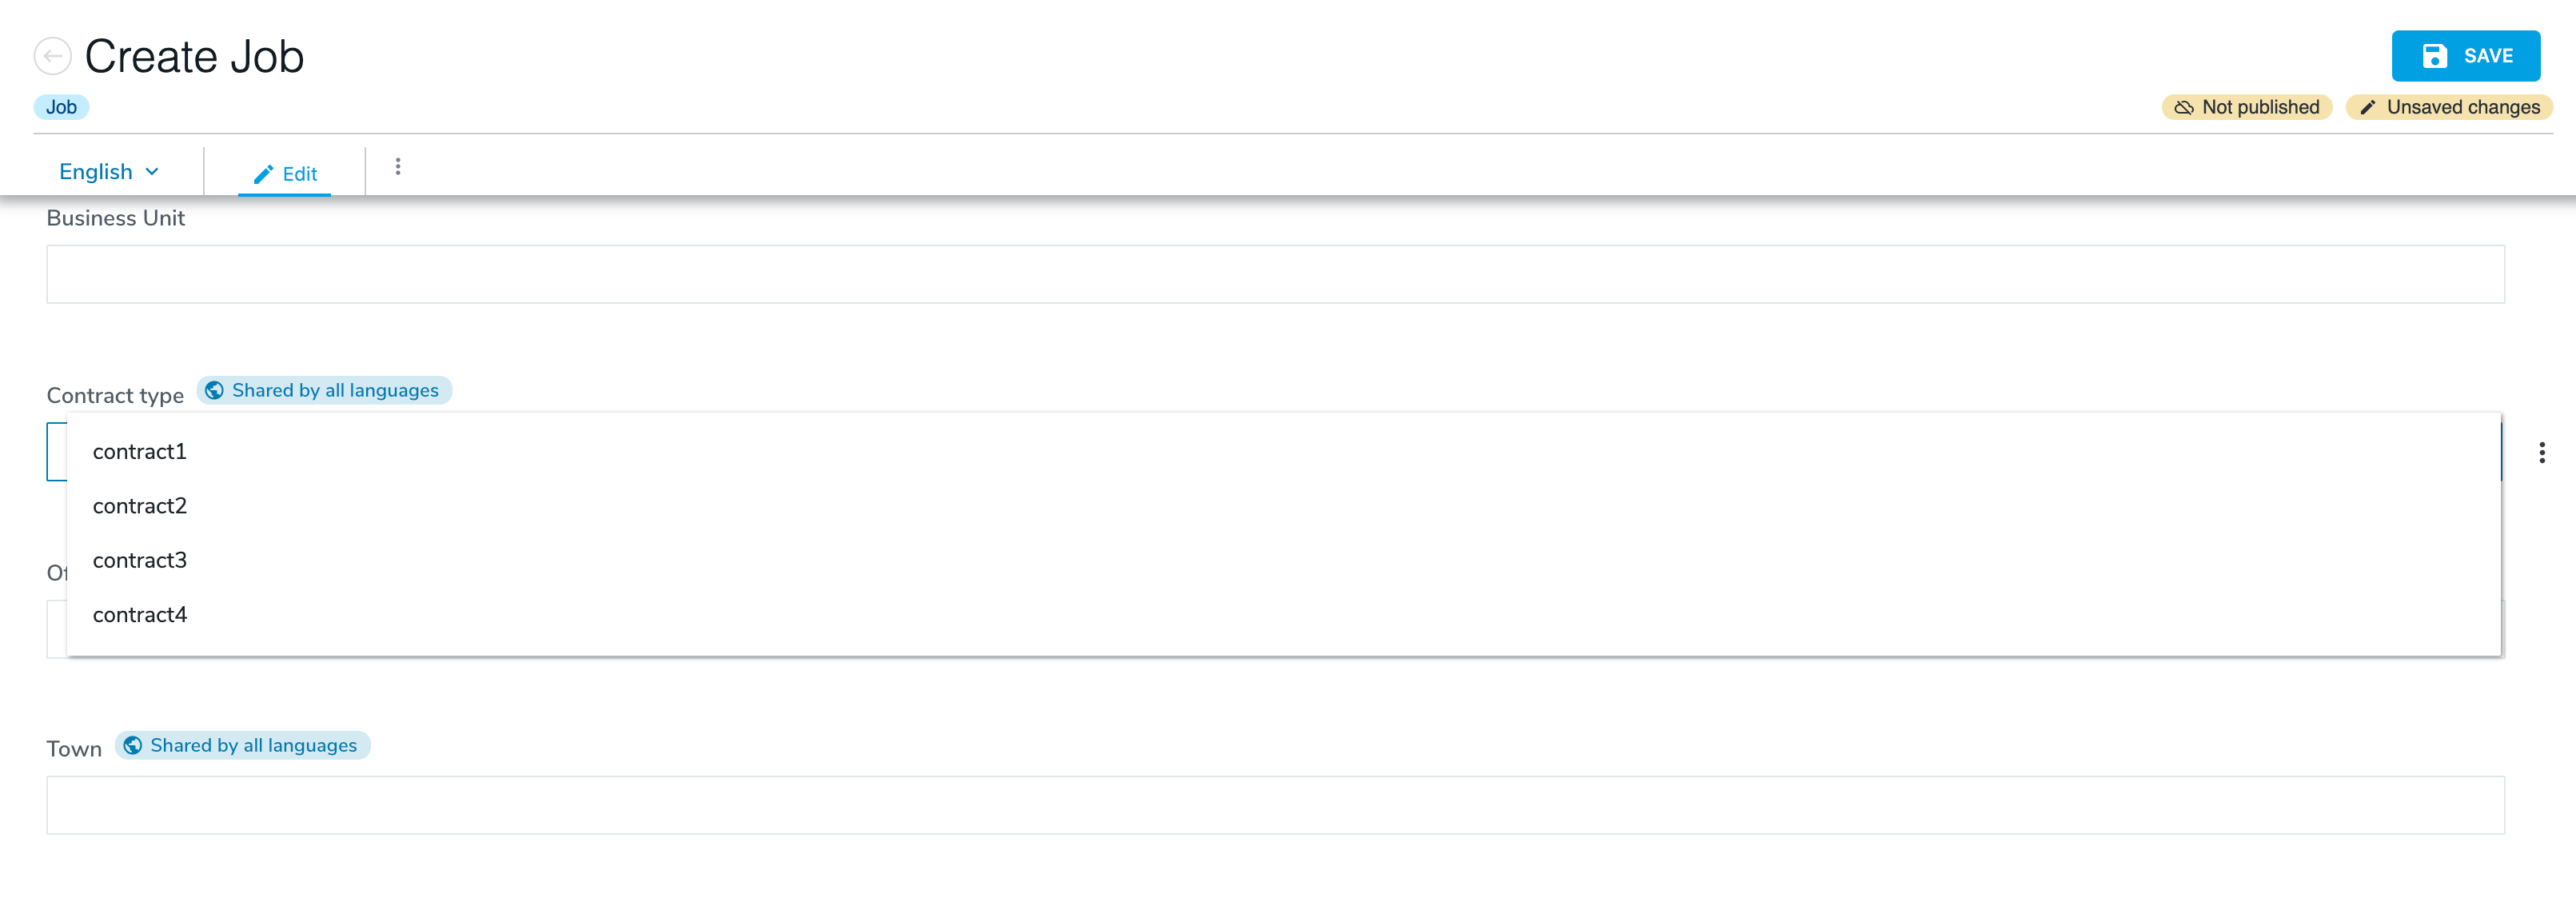Select contract1 from the dropdown
Screen dimensions: 2576x902
[139, 451]
